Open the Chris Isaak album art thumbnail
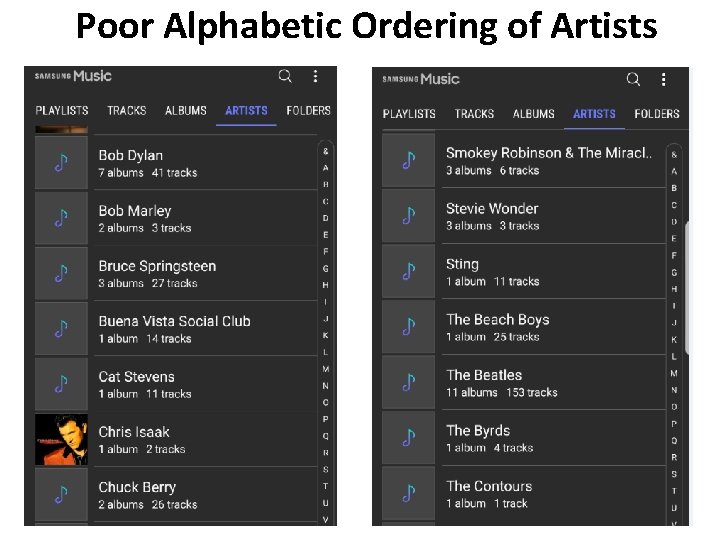This screenshot has height=540, width=720. (61, 440)
